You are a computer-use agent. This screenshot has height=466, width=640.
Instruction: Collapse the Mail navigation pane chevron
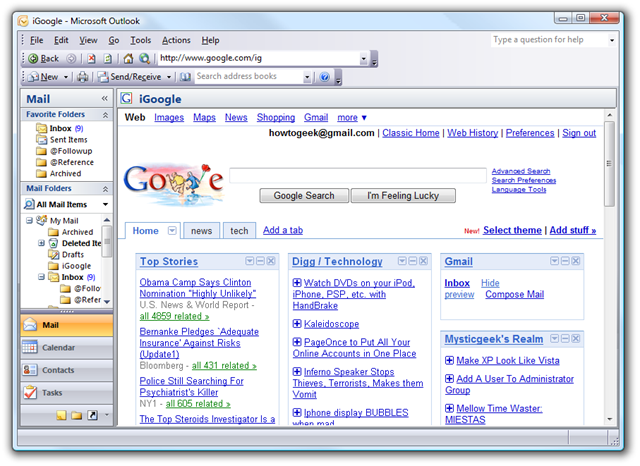105,98
